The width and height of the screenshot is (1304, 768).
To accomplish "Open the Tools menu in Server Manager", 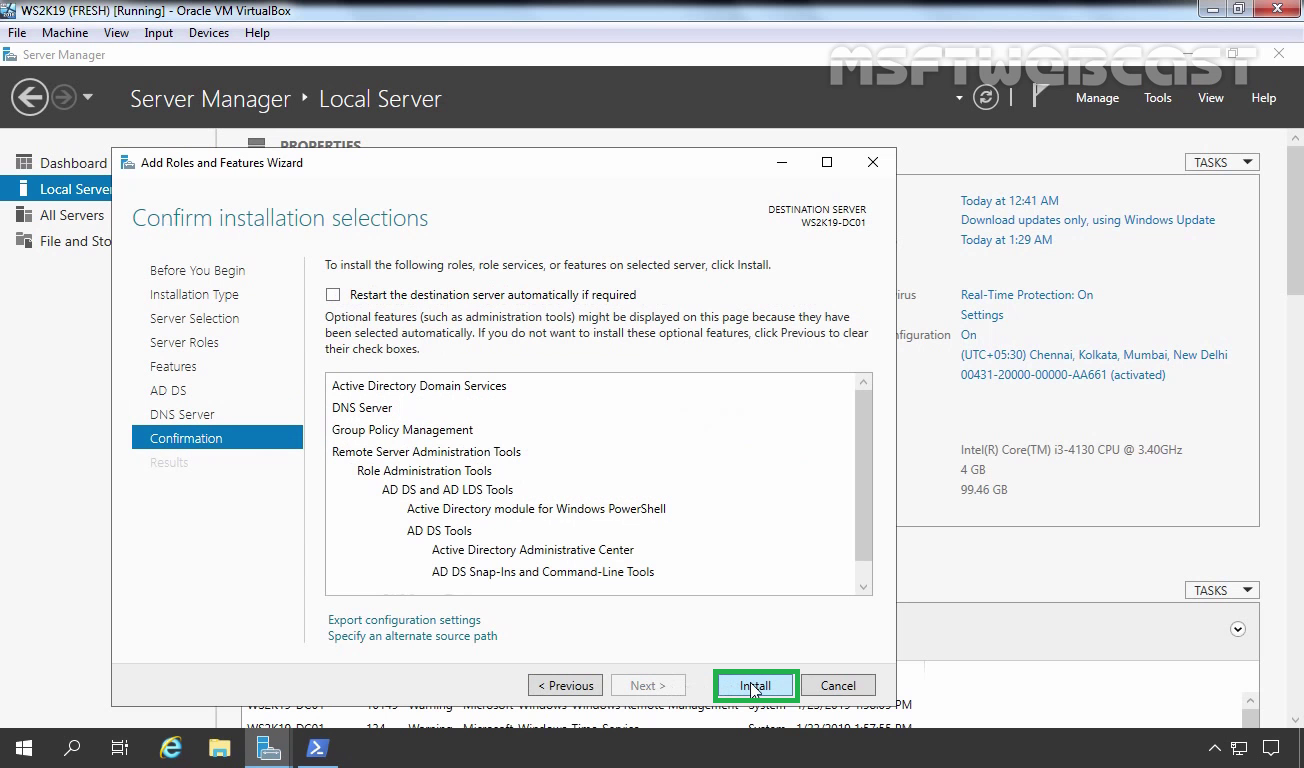I will (x=1158, y=98).
